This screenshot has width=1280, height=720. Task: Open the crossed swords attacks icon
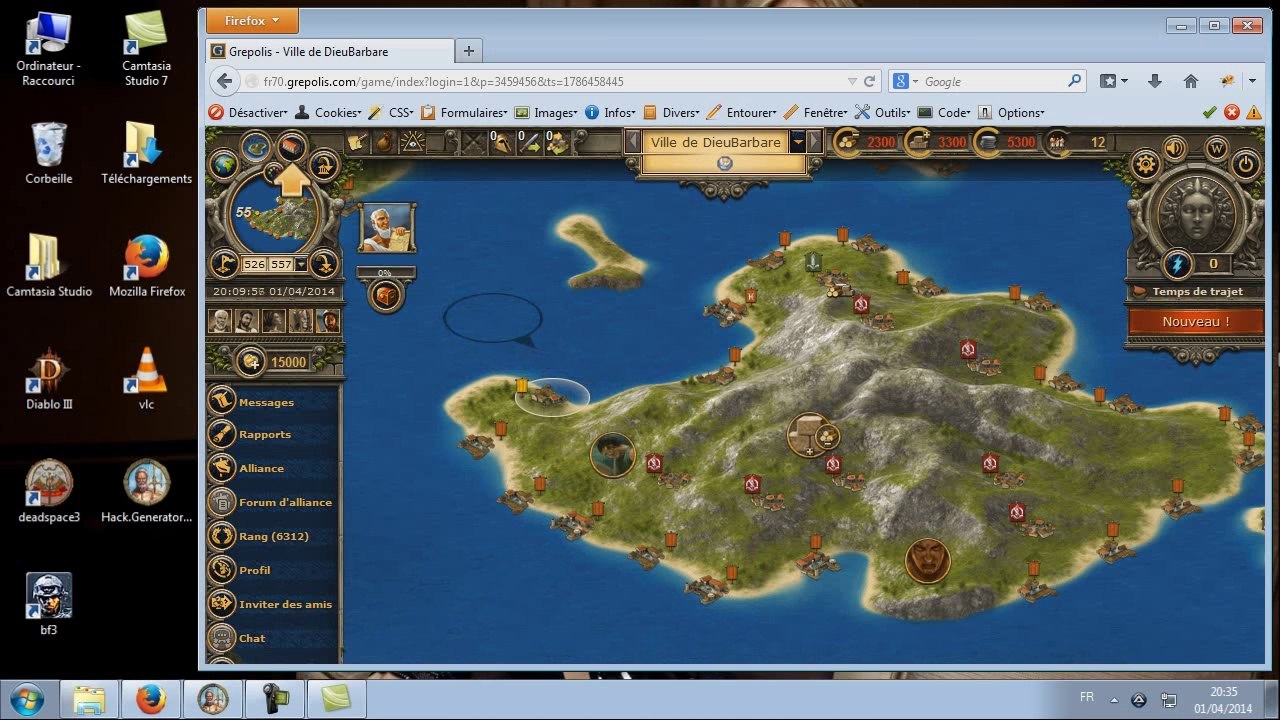[x=473, y=143]
